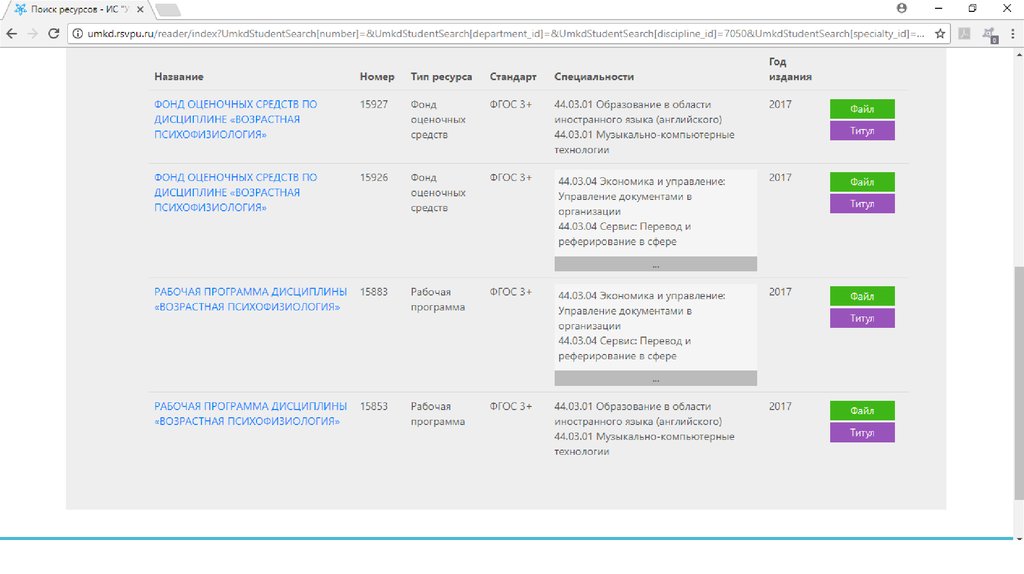Click the number cell 15883
This screenshot has height=574, width=1024.
(x=374, y=292)
